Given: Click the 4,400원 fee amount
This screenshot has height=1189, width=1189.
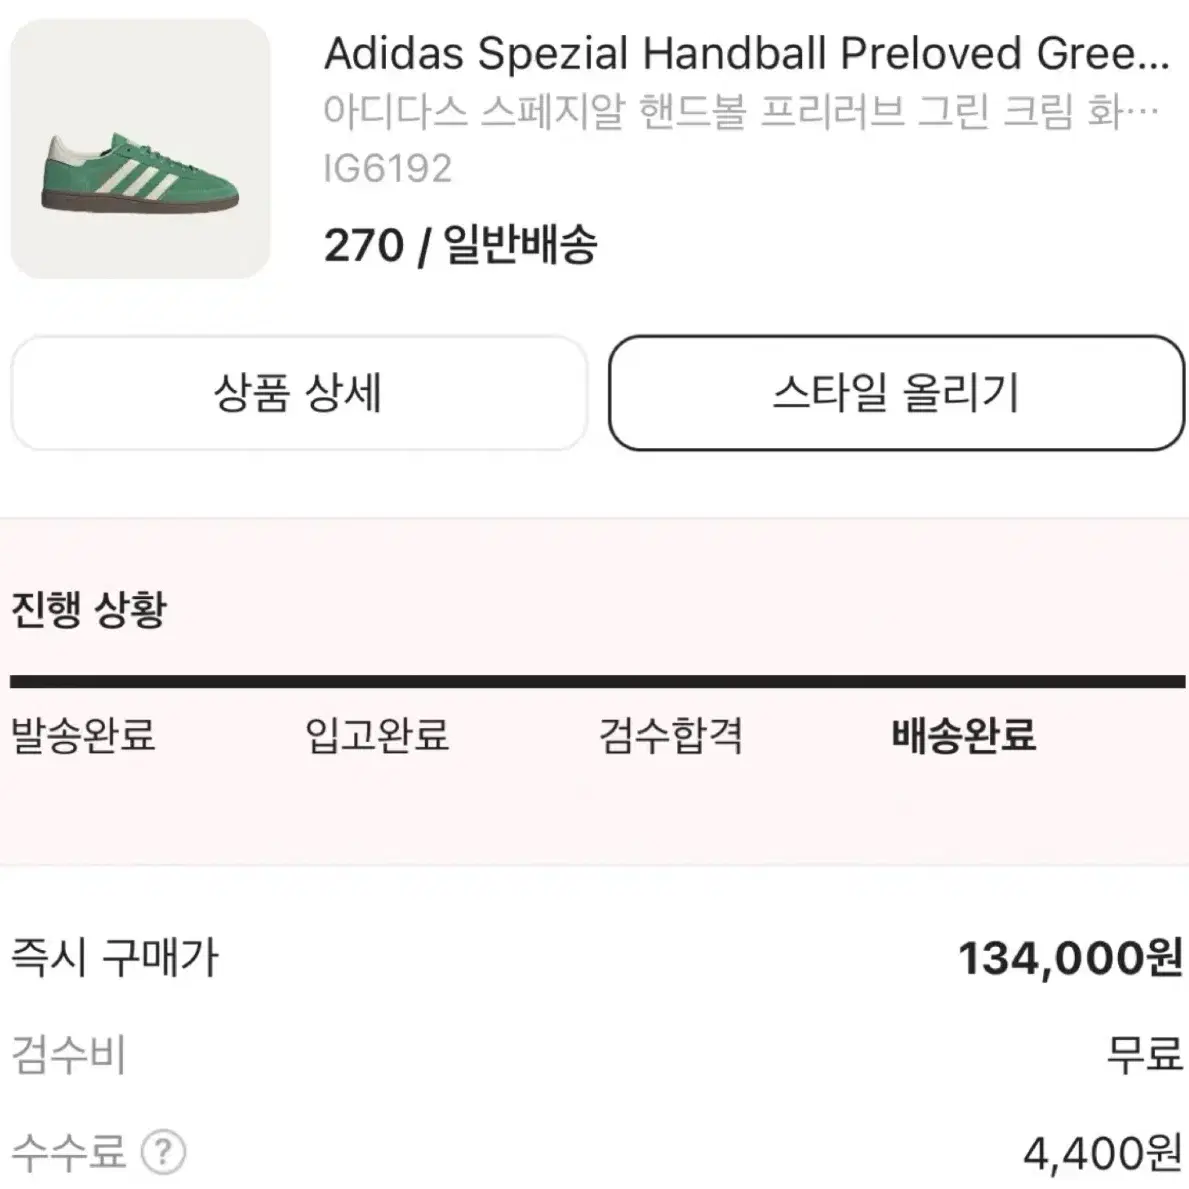Looking at the screenshot, I should 1103,1153.
